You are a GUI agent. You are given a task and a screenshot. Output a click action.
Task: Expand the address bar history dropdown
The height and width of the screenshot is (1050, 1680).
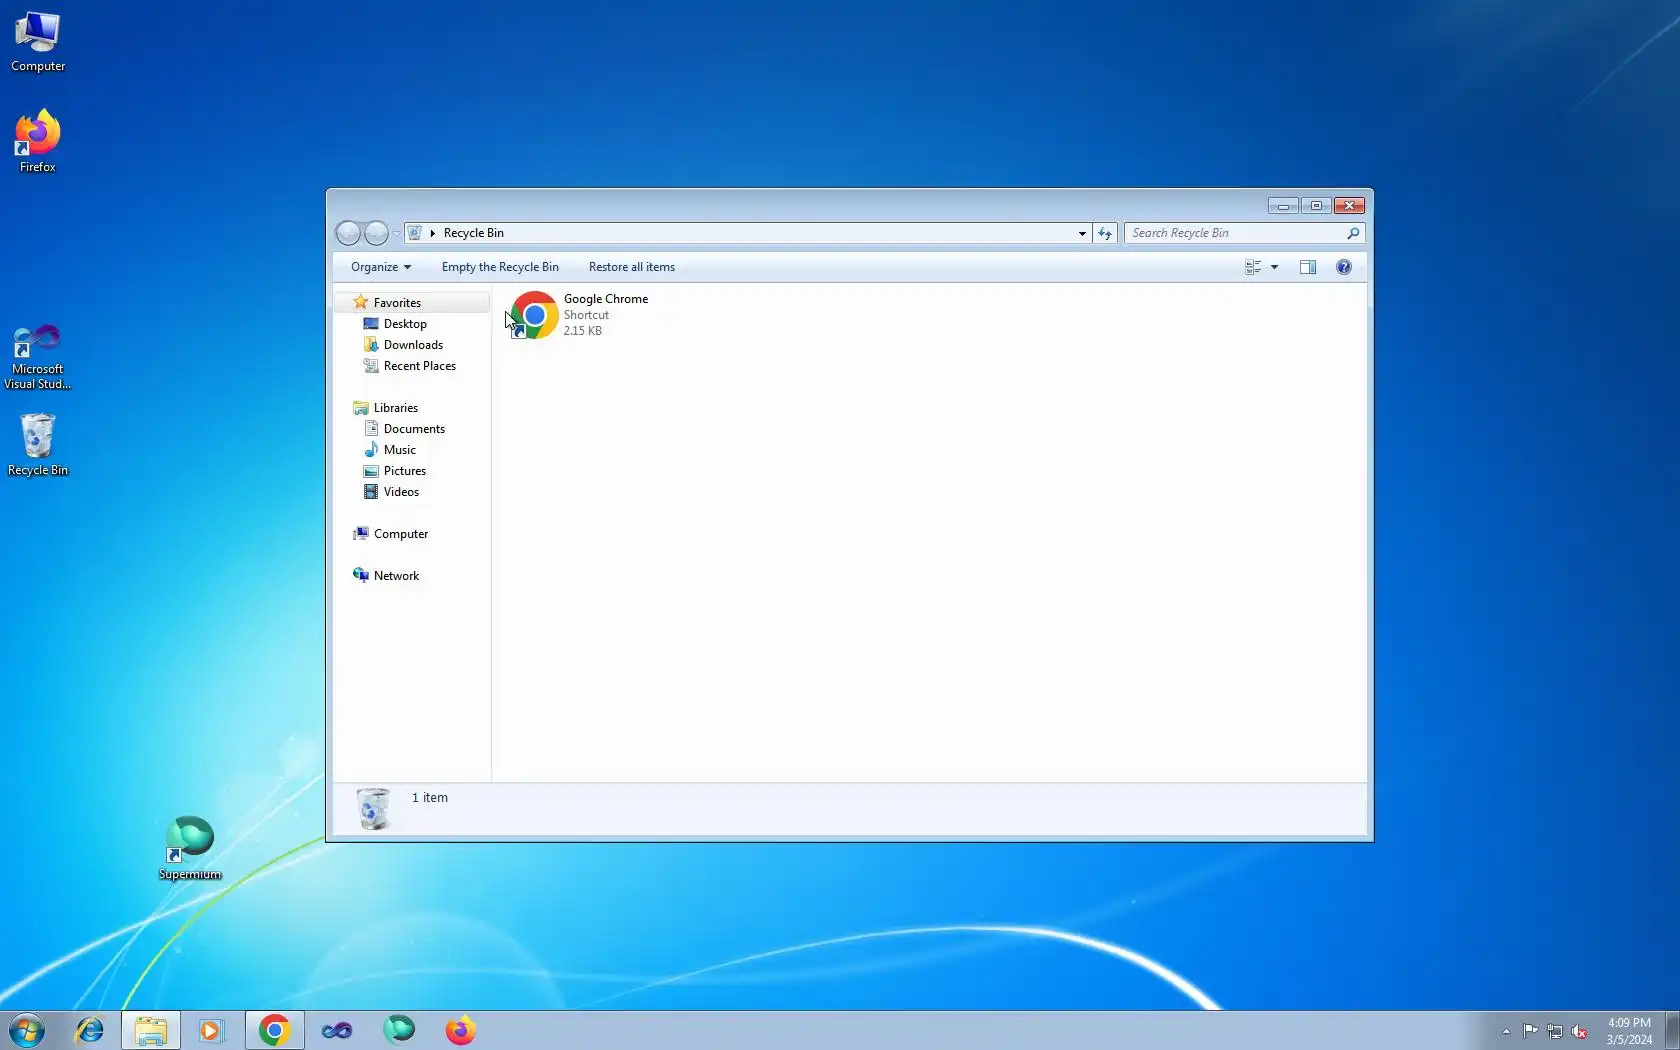click(x=1082, y=233)
